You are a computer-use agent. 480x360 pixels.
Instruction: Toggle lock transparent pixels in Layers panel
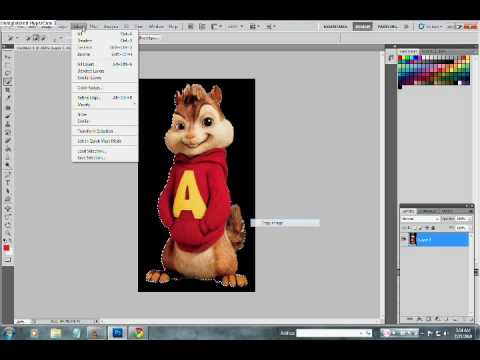(415, 228)
